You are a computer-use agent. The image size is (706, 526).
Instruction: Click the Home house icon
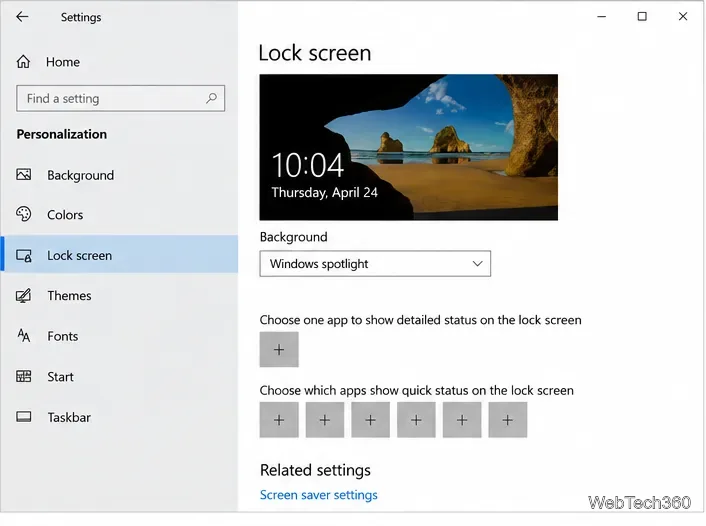23,61
